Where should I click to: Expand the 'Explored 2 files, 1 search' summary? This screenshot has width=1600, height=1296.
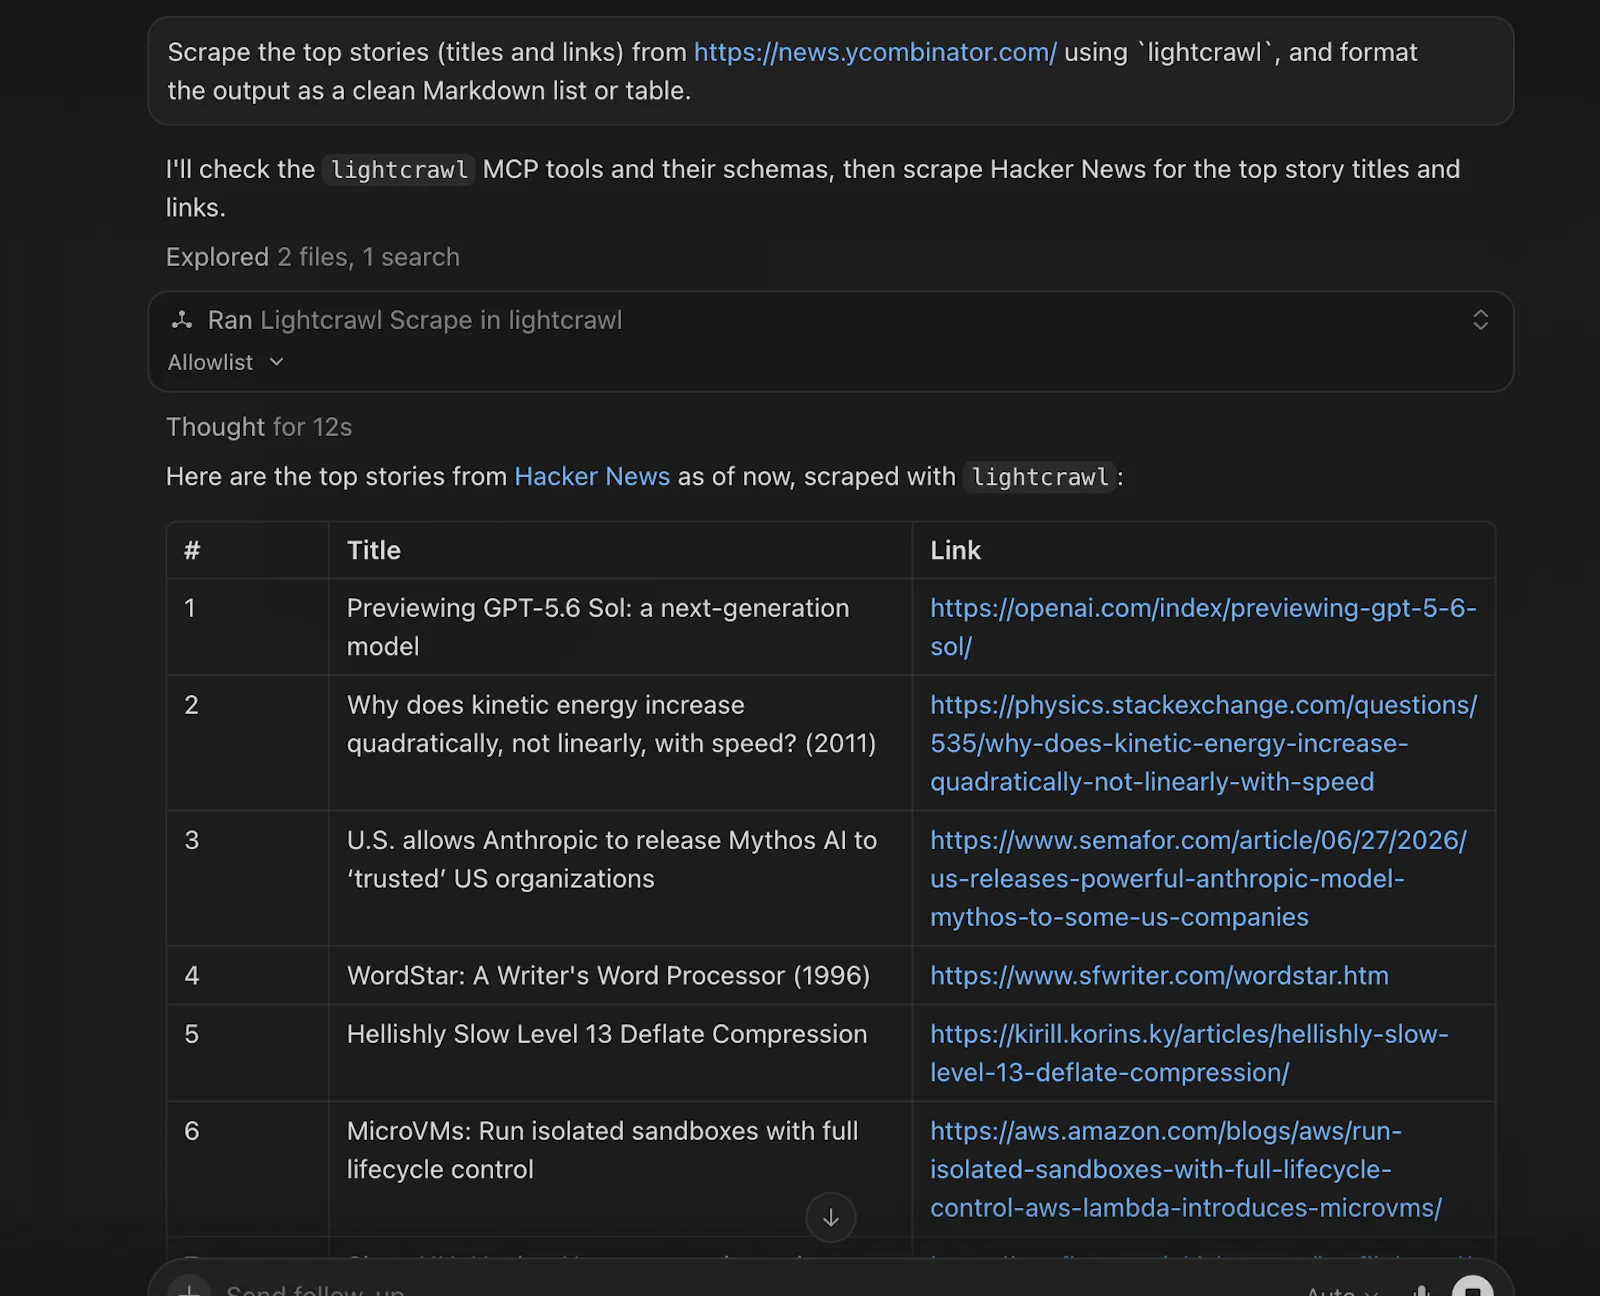click(313, 257)
